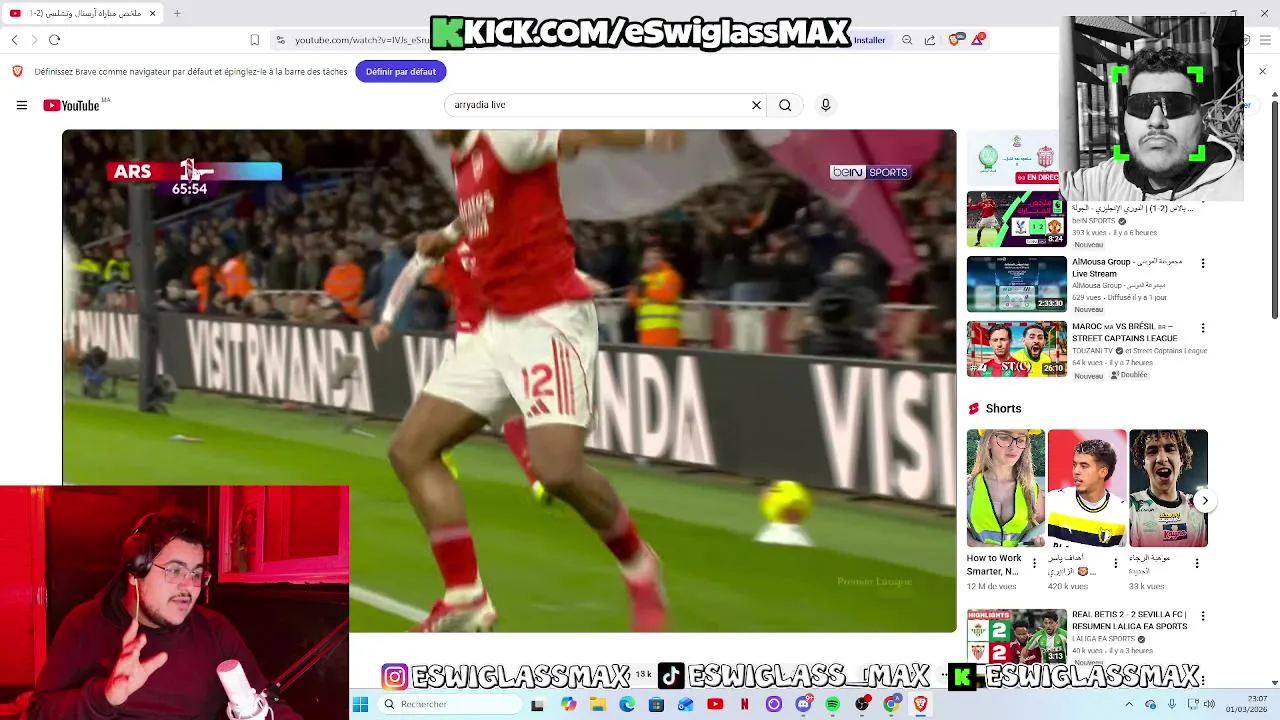Image resolution: width=1280 pixels, height=720 pixels.
Task: Open the Windows Start menu
Action: (360, 704)
